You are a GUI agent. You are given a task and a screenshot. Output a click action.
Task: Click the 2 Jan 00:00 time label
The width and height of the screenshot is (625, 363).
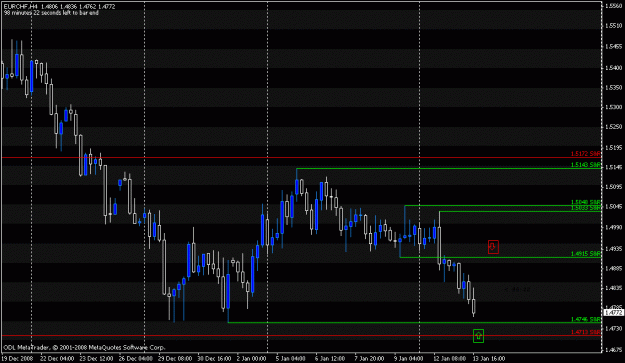(251, 359)
